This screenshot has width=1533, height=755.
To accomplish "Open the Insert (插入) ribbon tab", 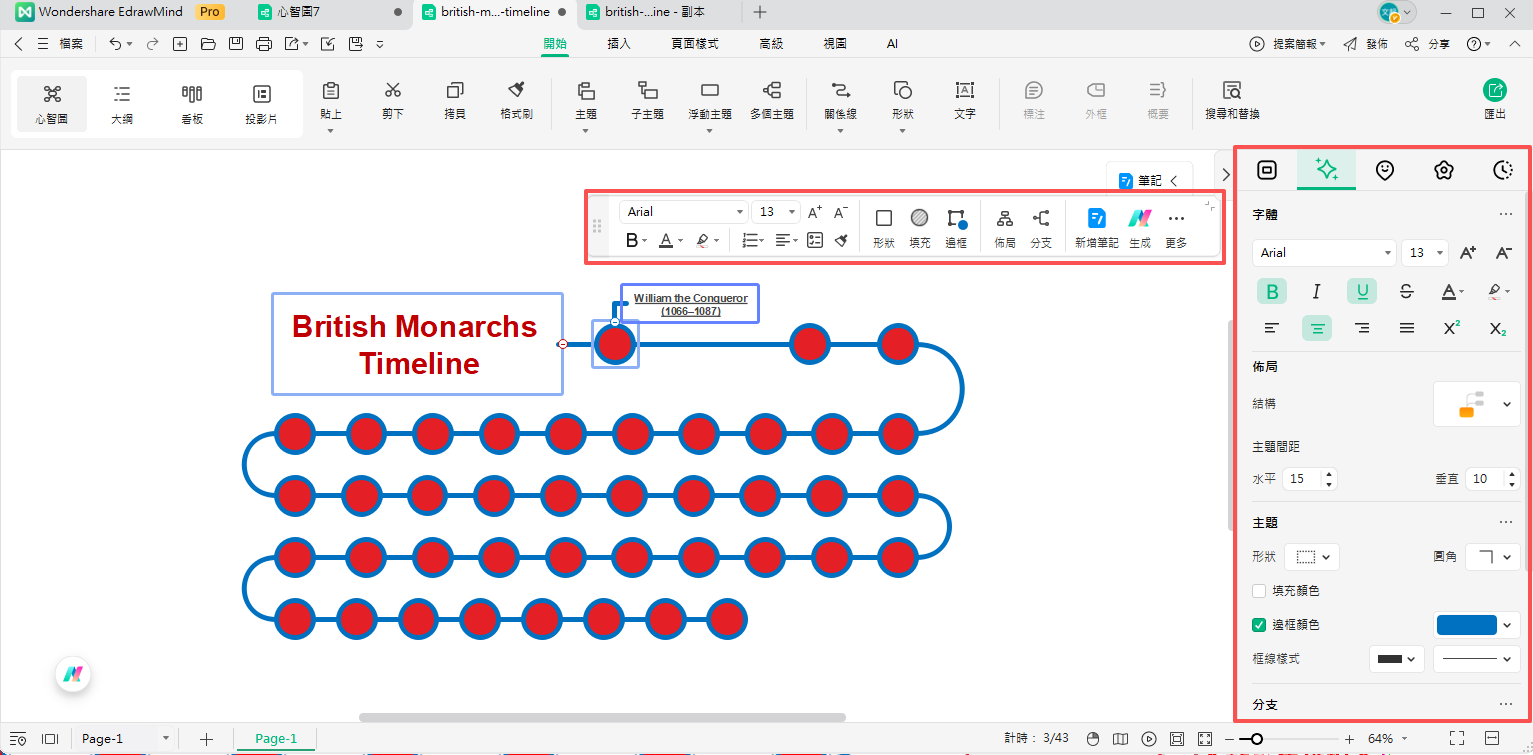I will click(619, 44).
